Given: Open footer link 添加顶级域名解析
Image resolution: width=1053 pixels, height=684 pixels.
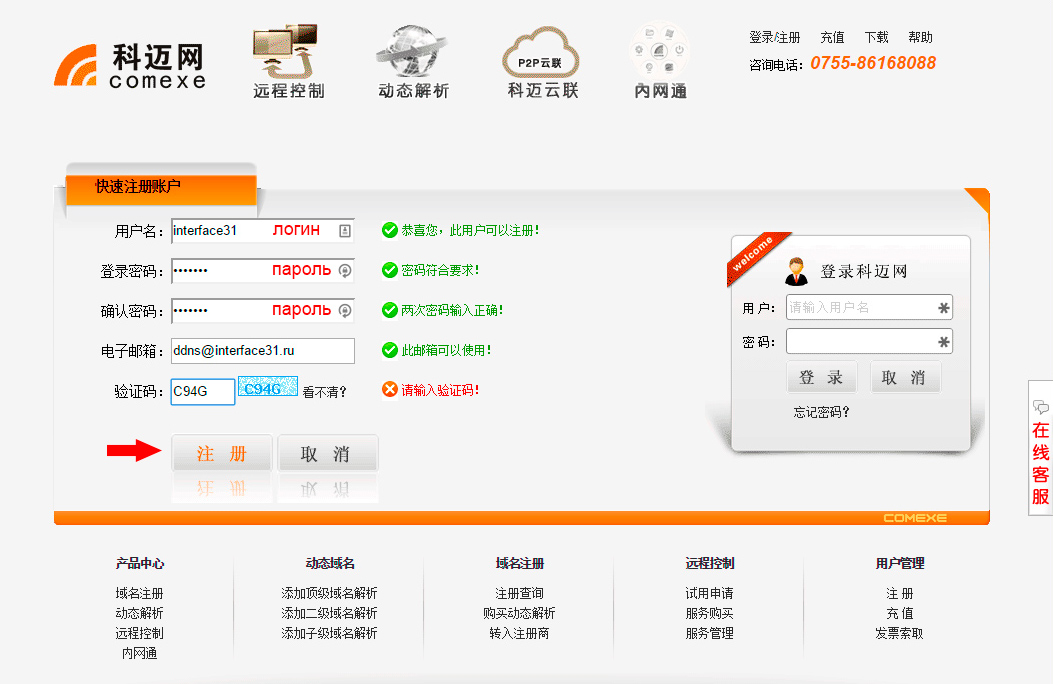Looking at the screenshot, I should 329,593.
